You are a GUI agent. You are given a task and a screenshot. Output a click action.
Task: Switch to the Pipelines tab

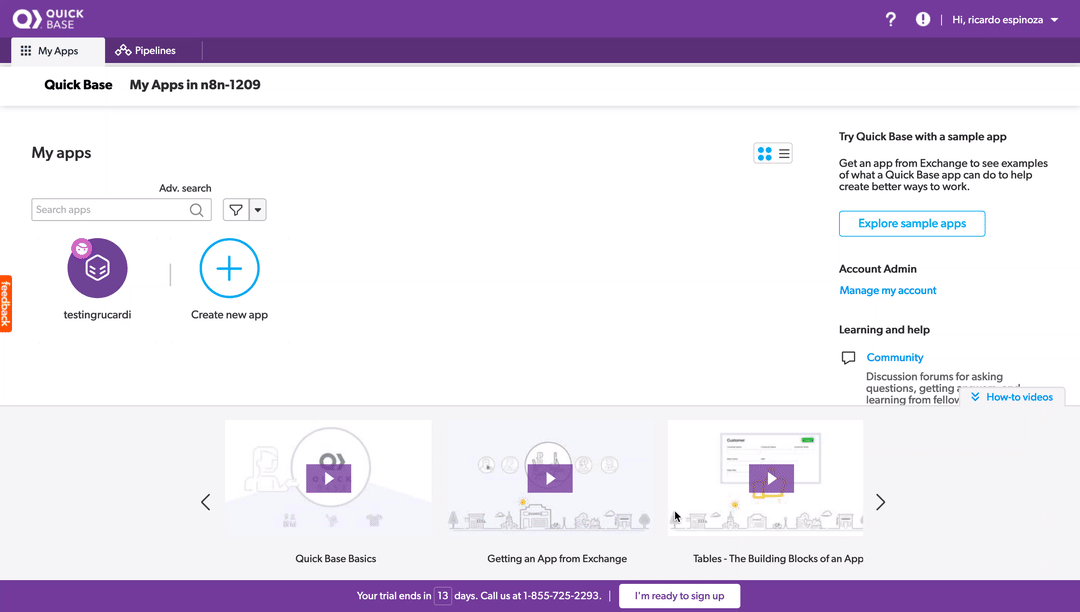[146, 51]
